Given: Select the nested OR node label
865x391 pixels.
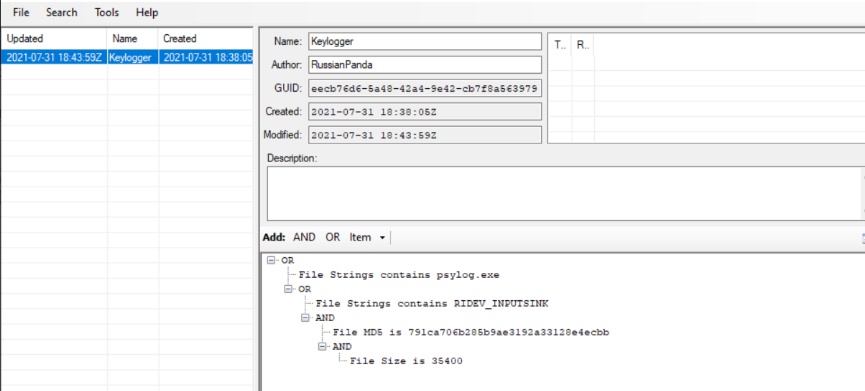Looking at the screenshot, I should 305,289.
